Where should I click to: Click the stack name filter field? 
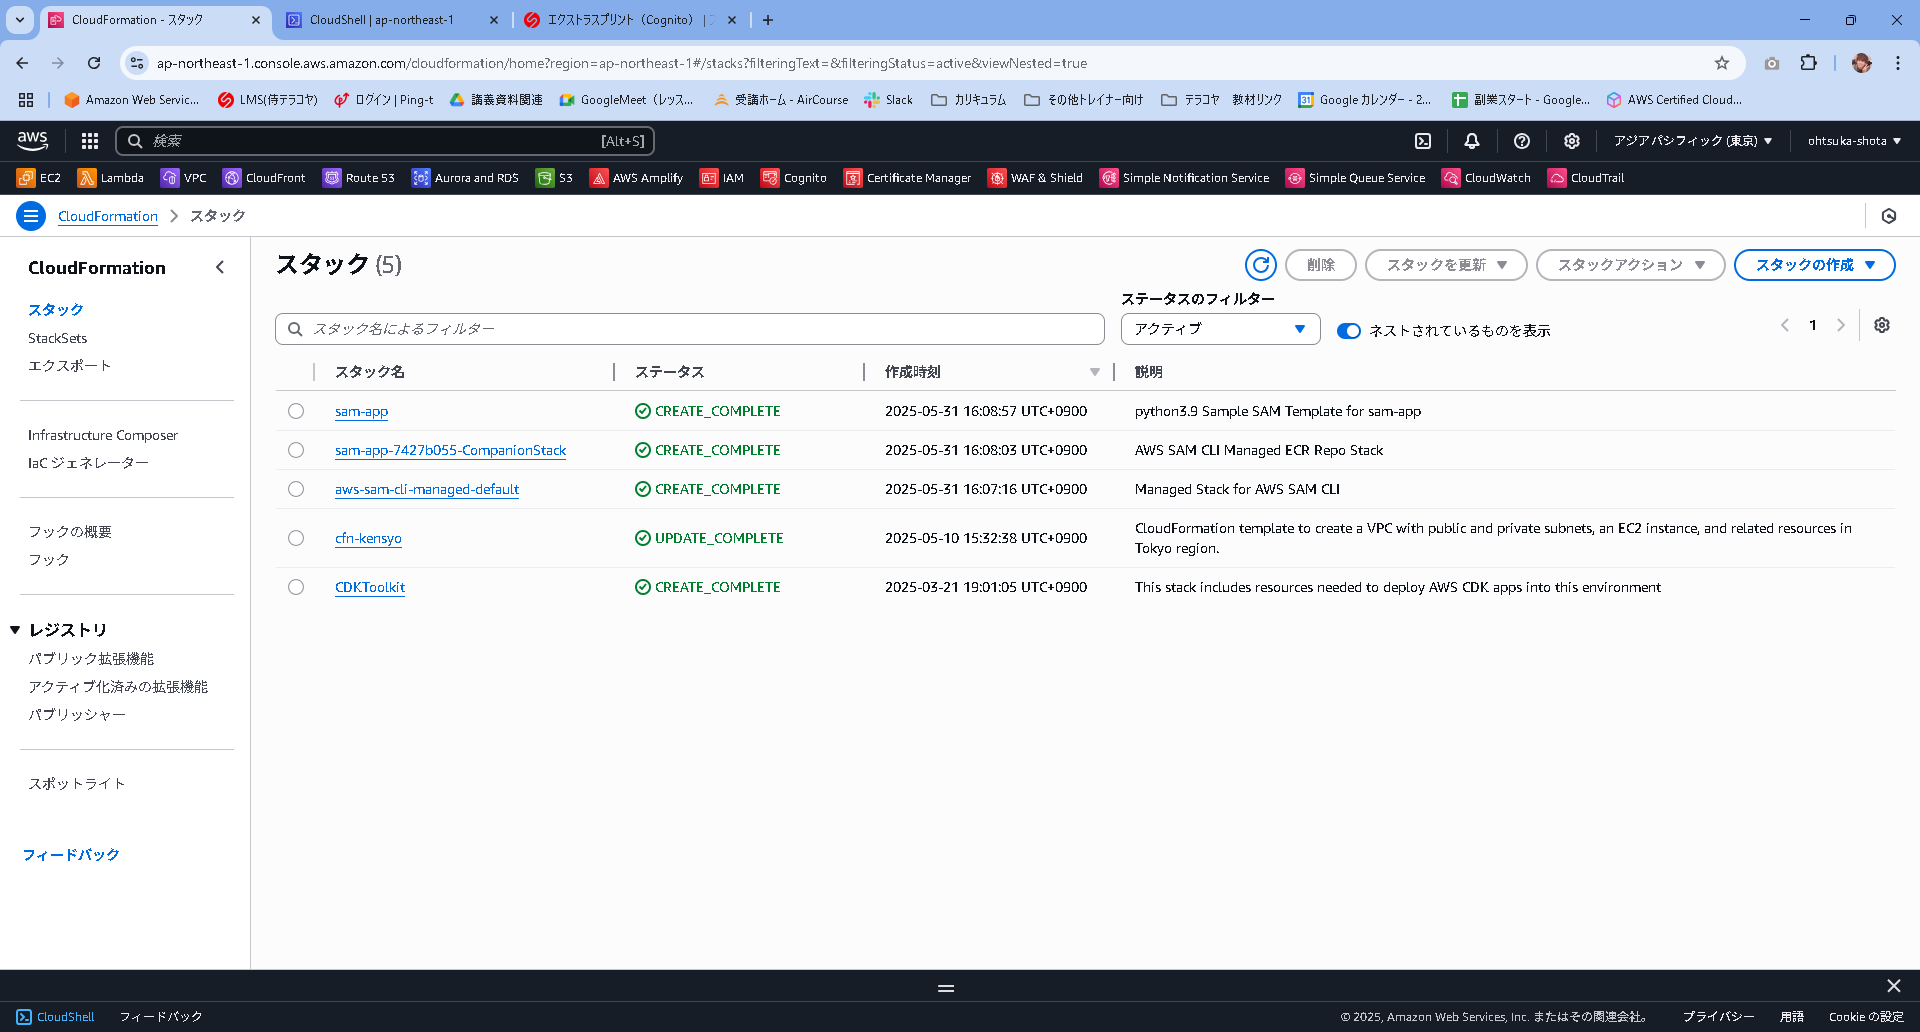[x=690, y=329]
